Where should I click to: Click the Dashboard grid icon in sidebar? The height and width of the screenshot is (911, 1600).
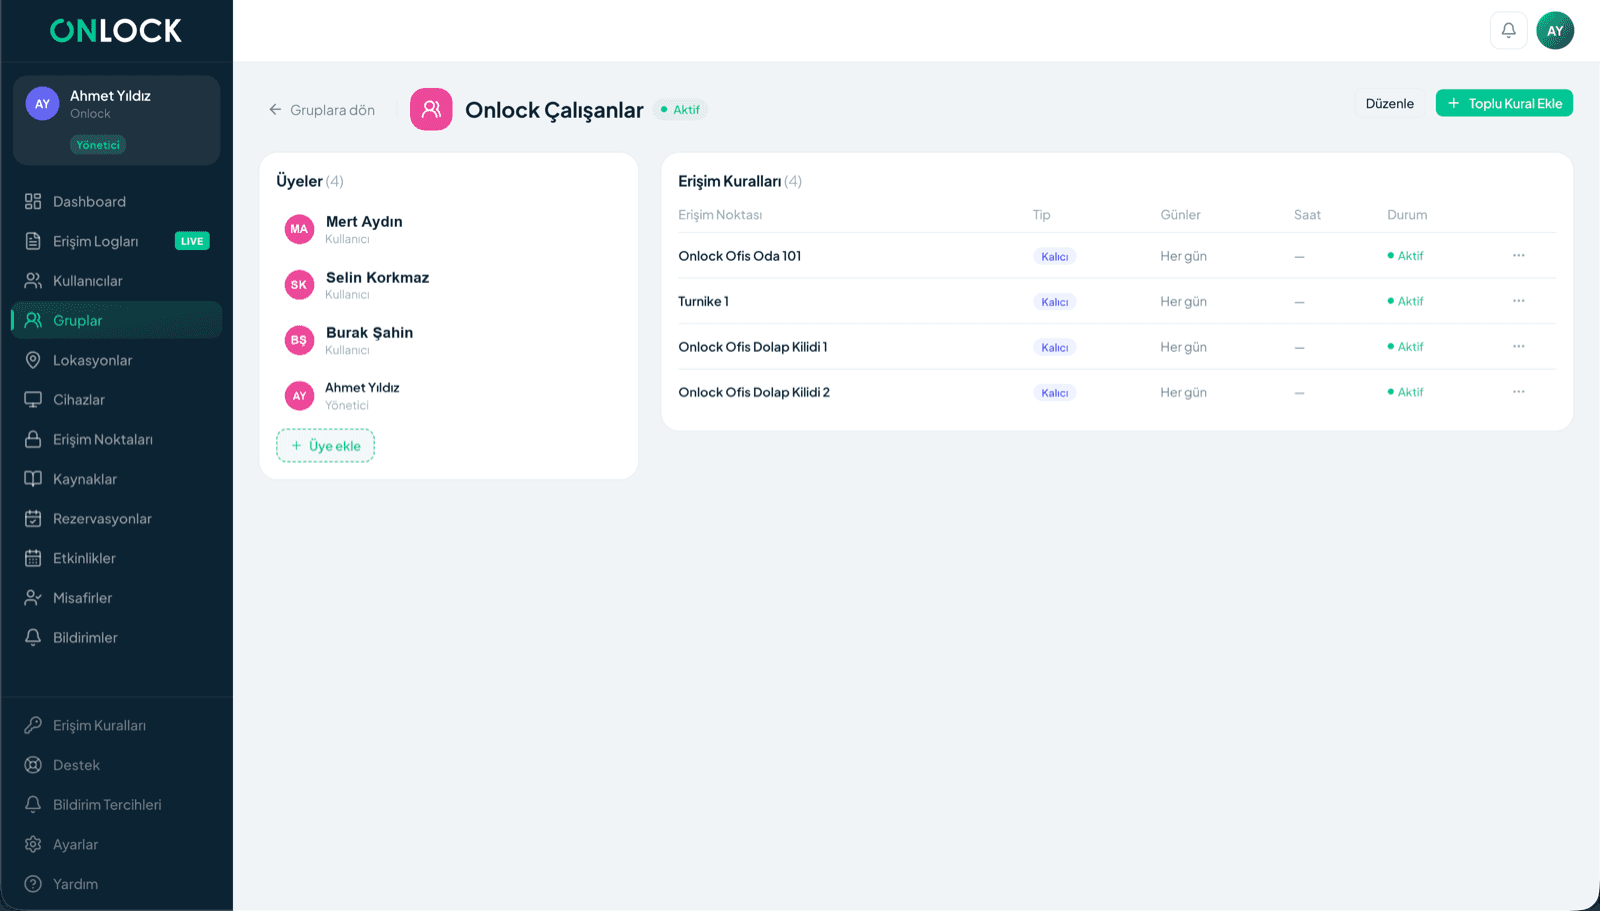pos(33,201)
